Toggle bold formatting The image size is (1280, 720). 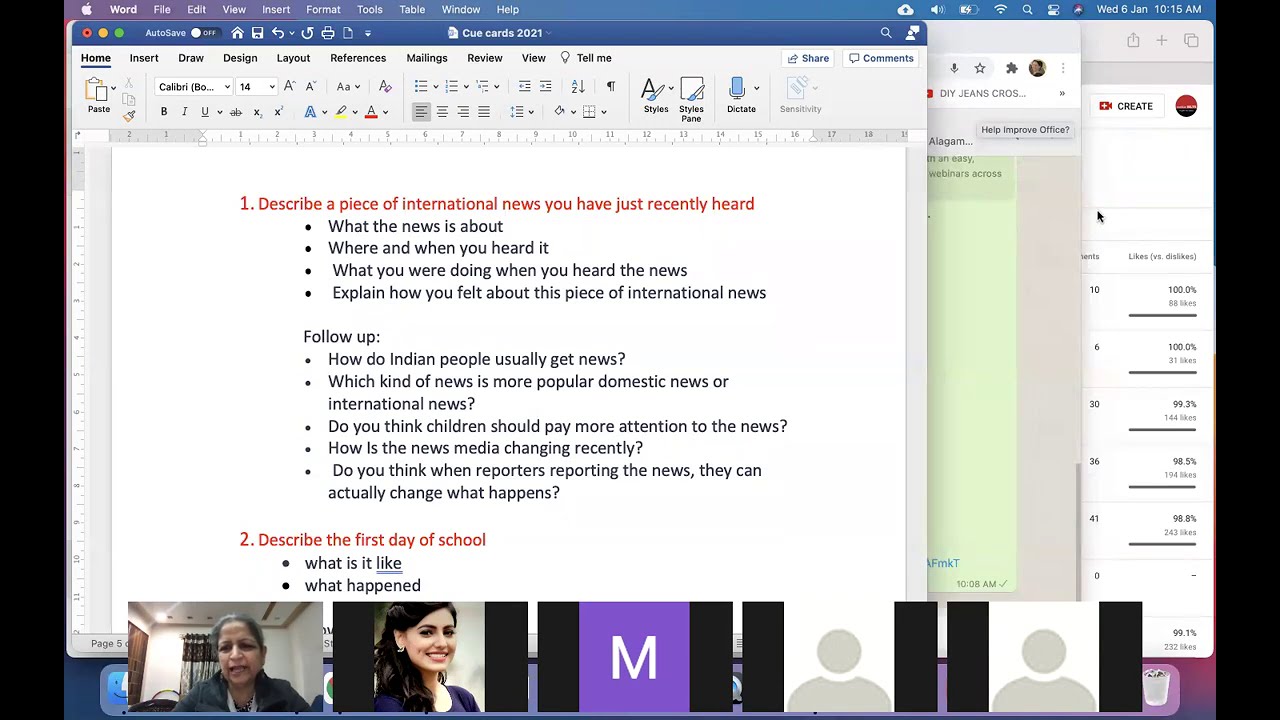164,112
